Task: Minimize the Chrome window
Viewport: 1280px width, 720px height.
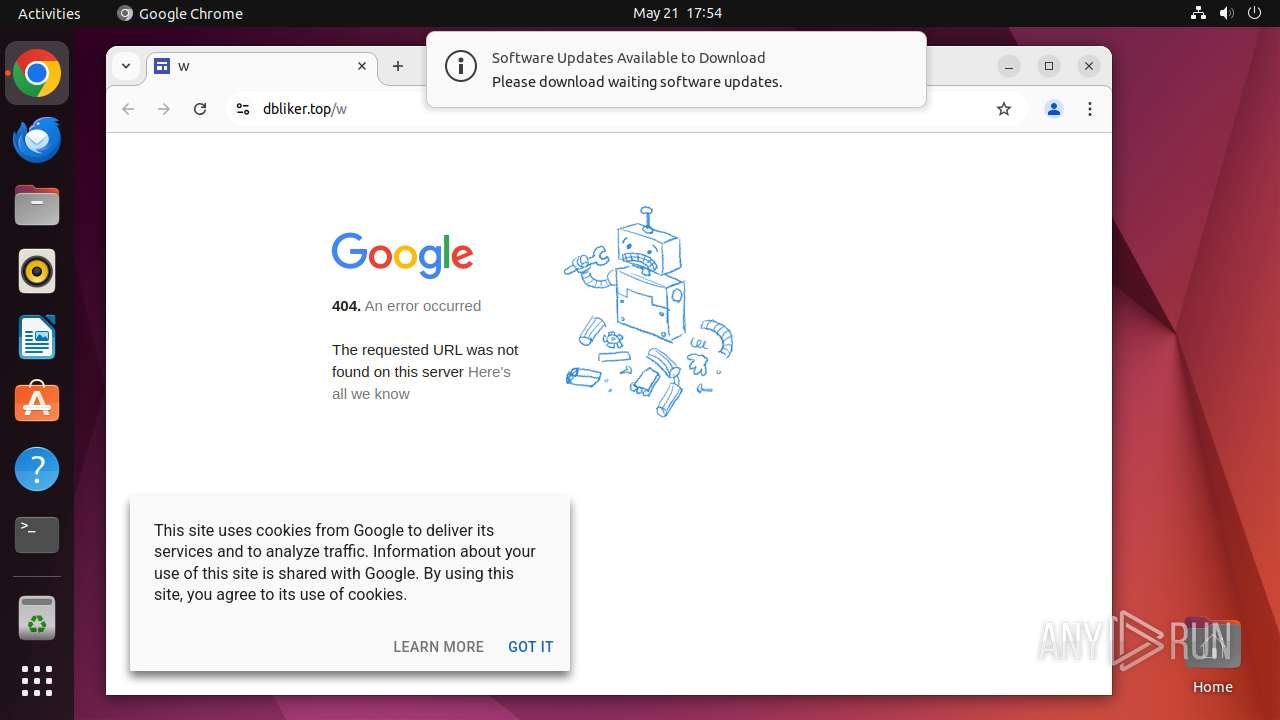Action: 1009,66
